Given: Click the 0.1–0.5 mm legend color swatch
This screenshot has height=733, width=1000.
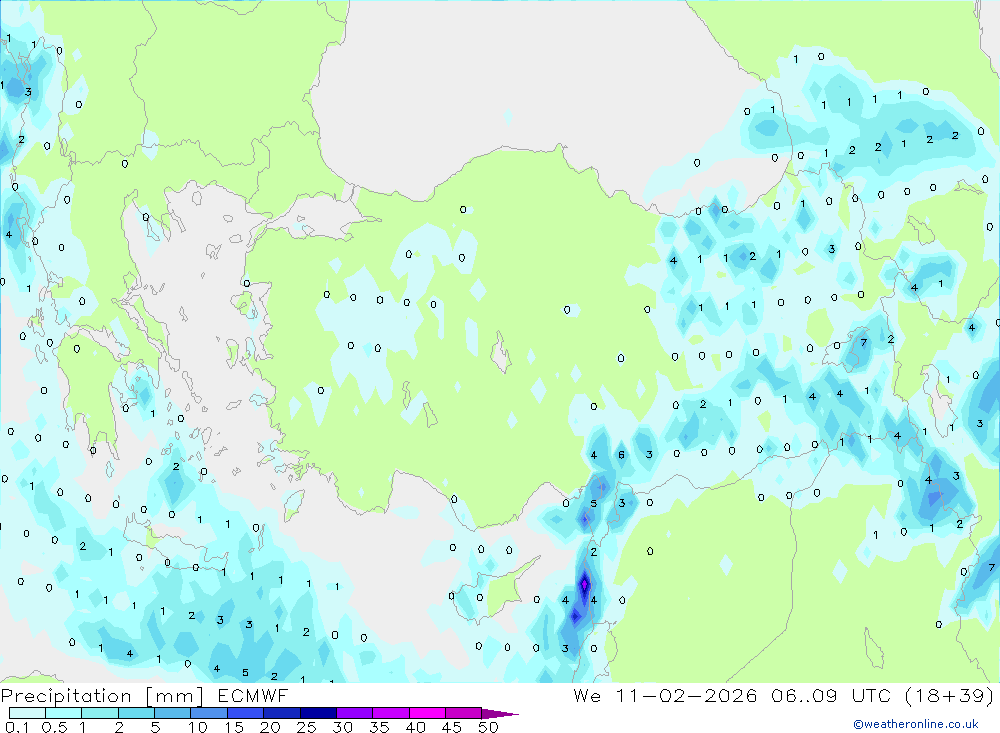Looking at the screenshot, I should click(x=27, y=713).
